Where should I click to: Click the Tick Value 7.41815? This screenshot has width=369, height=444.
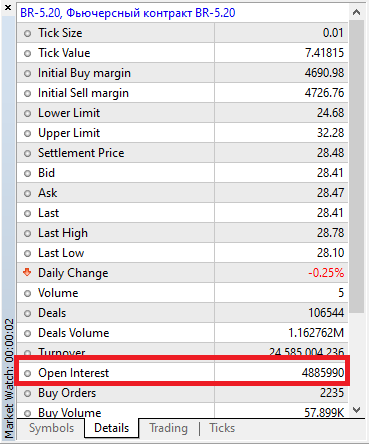[x=324, y=53]
